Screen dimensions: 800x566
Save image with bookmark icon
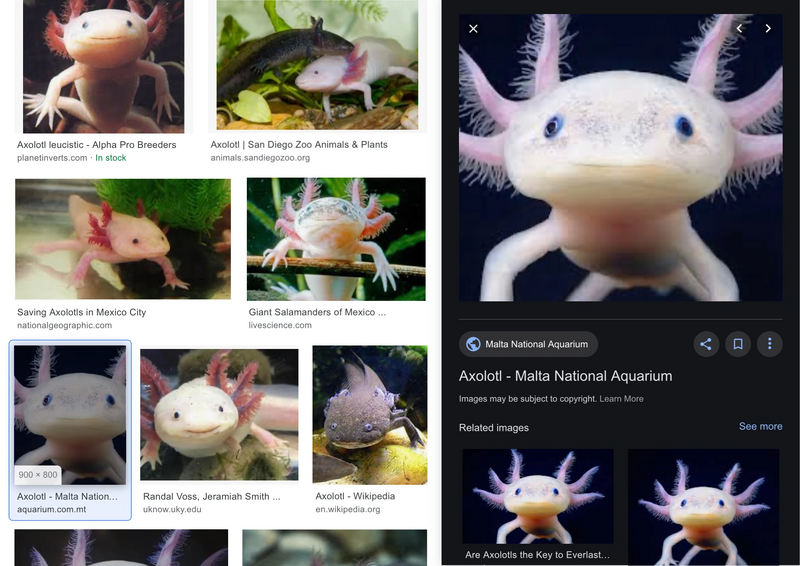tap(738, 344)
